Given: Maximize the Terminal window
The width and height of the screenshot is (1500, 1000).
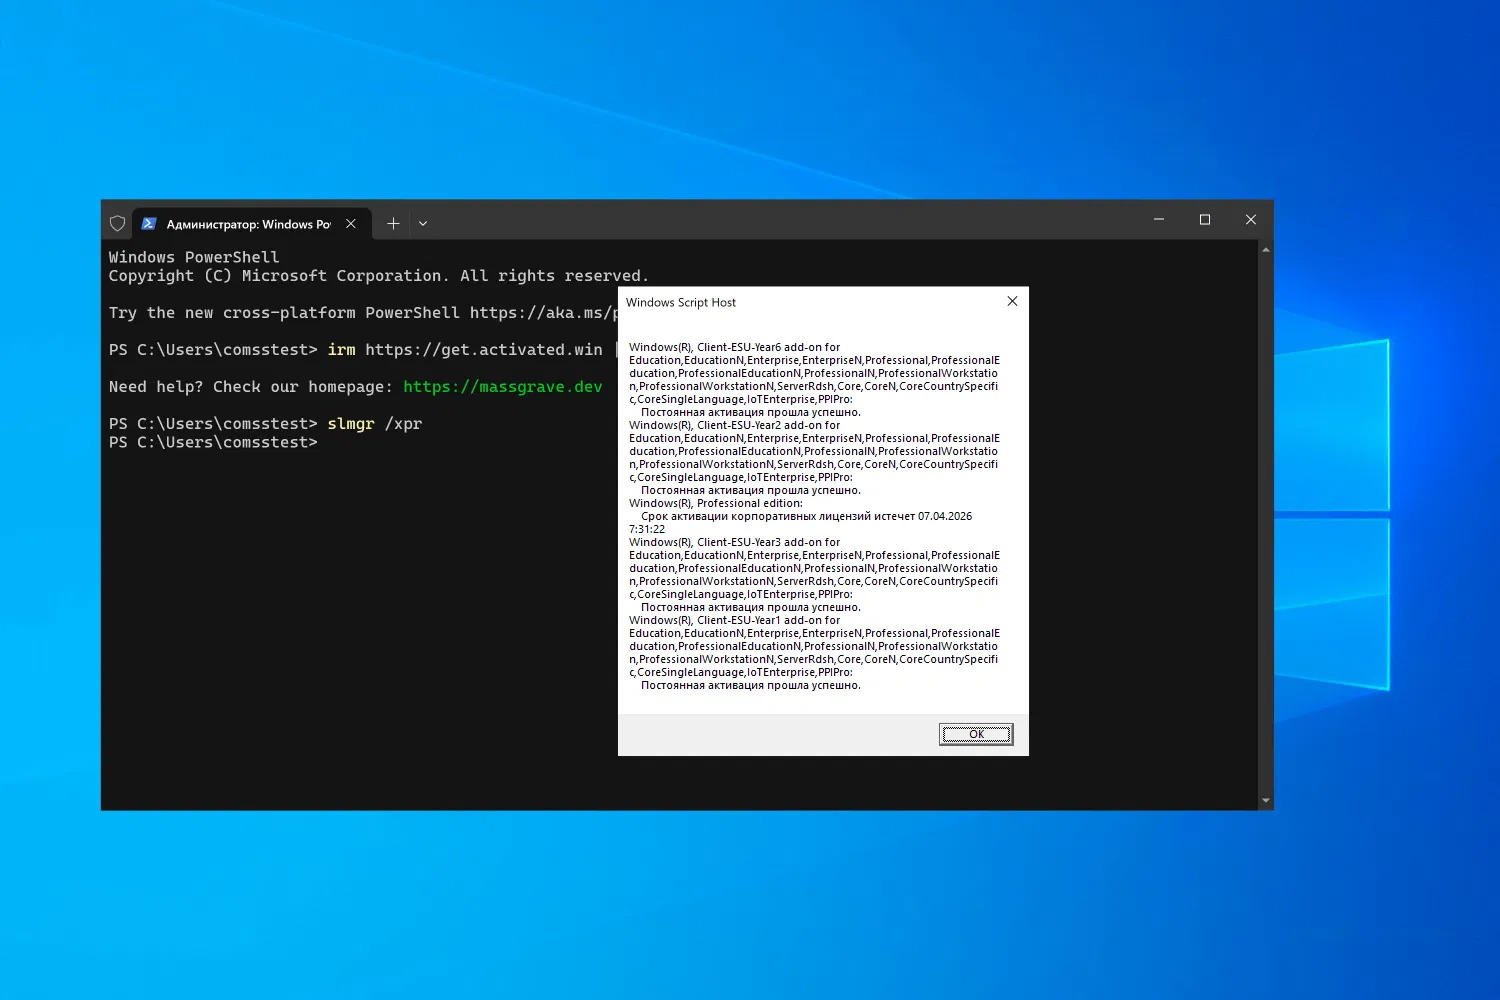Looking at the screenshot, I should [x=1205, y=220].
